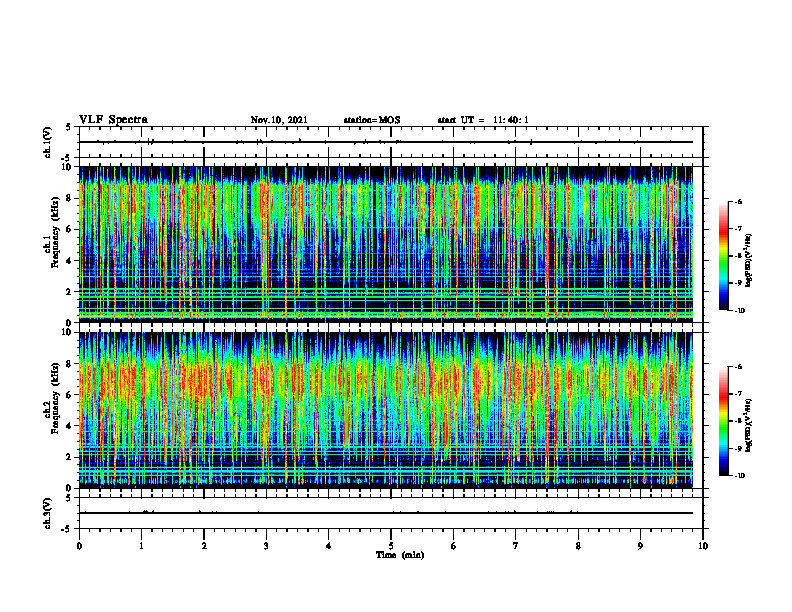Click the "-10" tick on ch.2 colorbar
This screenshot has width=792, height=612.
(x=739, y=476)
